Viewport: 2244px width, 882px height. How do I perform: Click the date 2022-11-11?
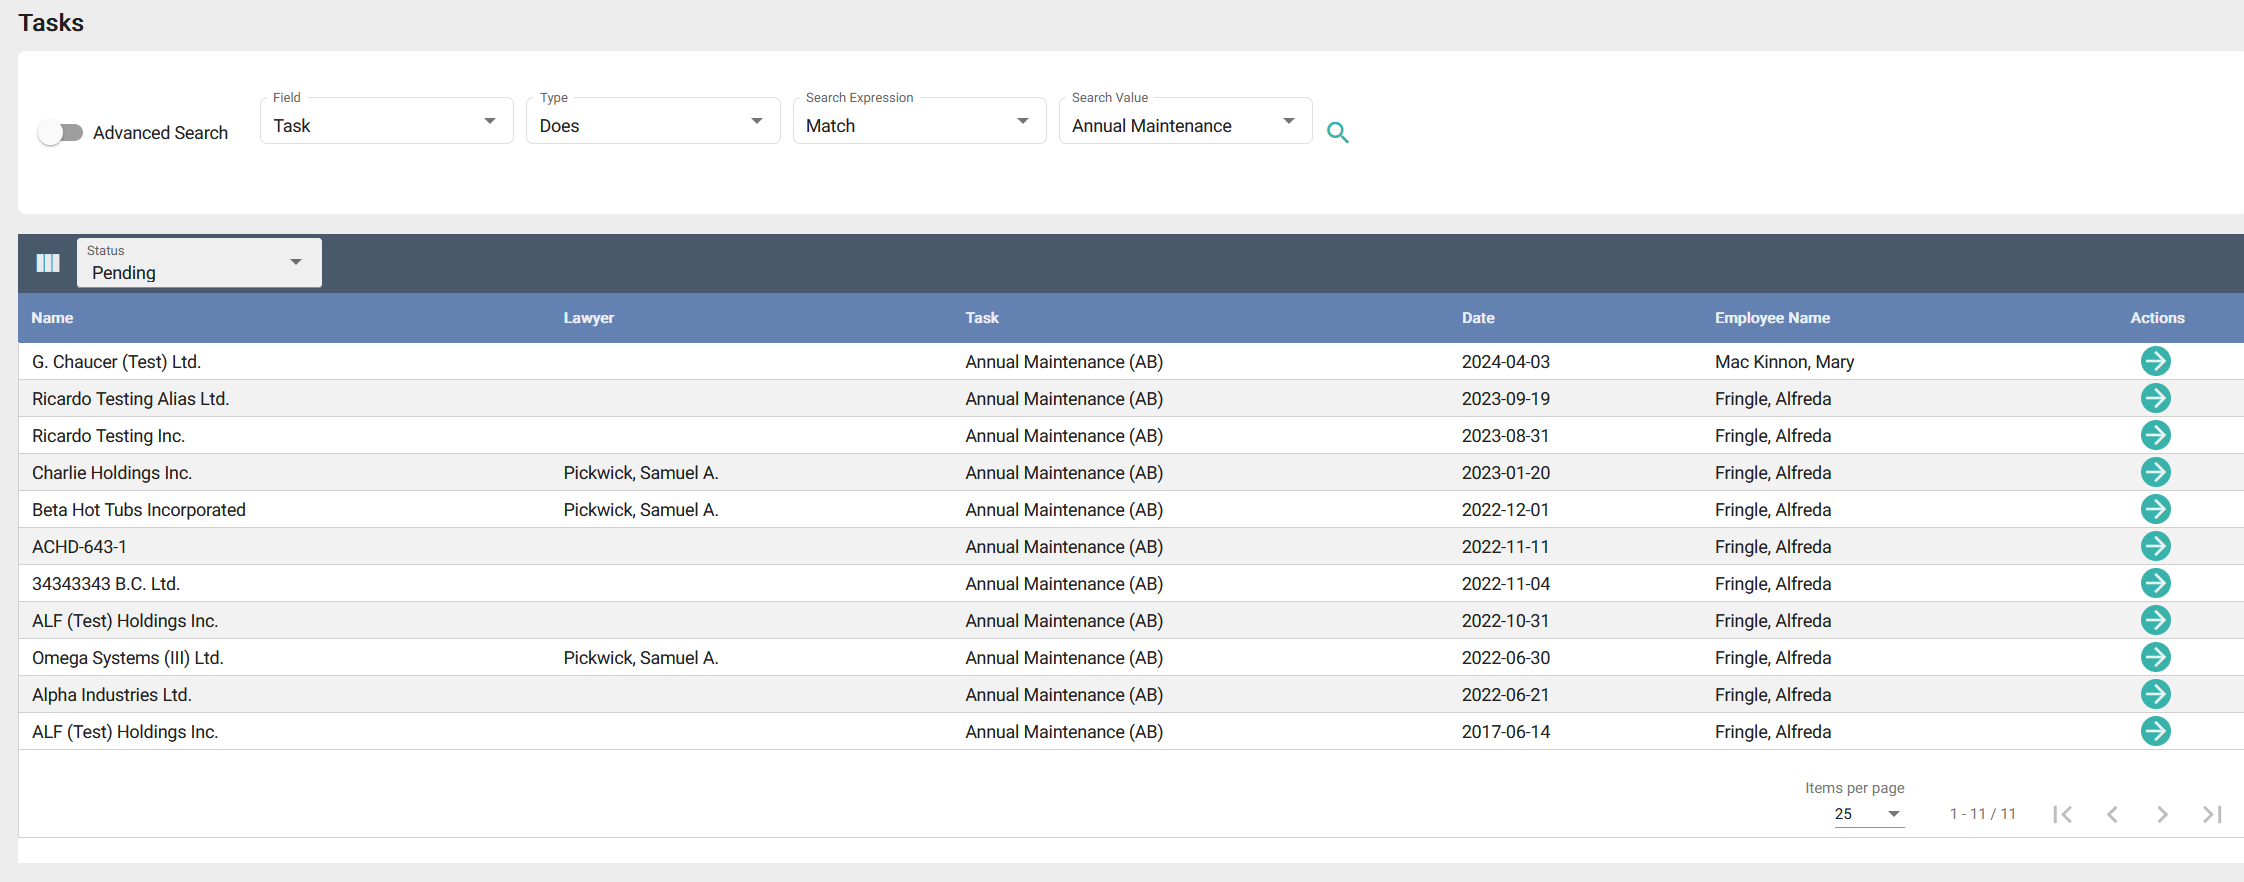point(1506,547)
